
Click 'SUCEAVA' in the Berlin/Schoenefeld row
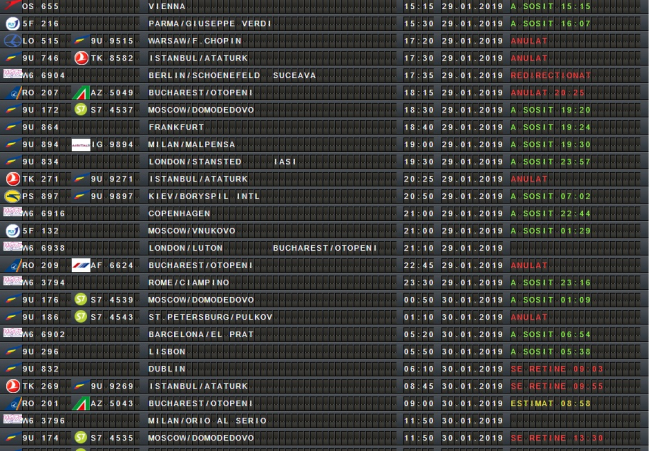[294, 75]
